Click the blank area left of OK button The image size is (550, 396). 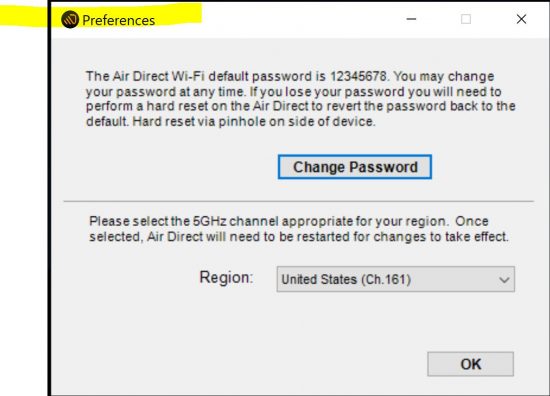click(239, 364)
